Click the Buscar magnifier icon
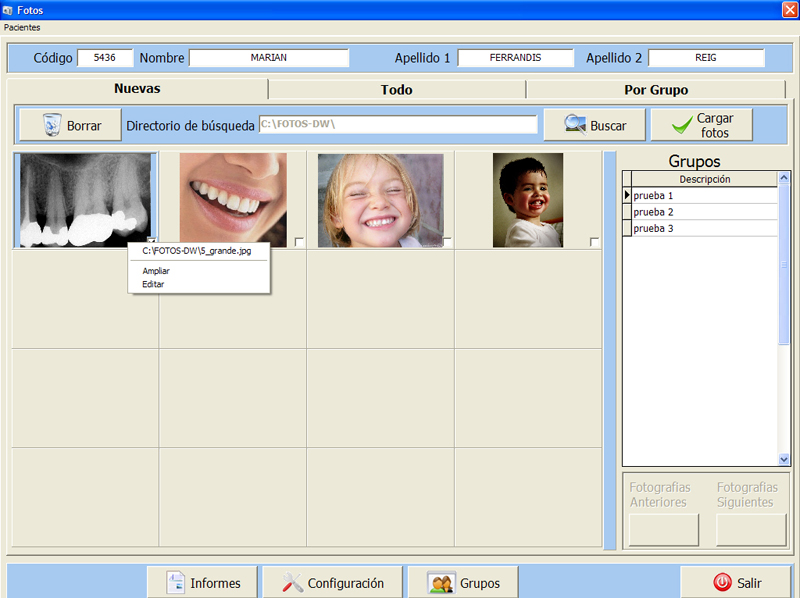 pos(575,125)
